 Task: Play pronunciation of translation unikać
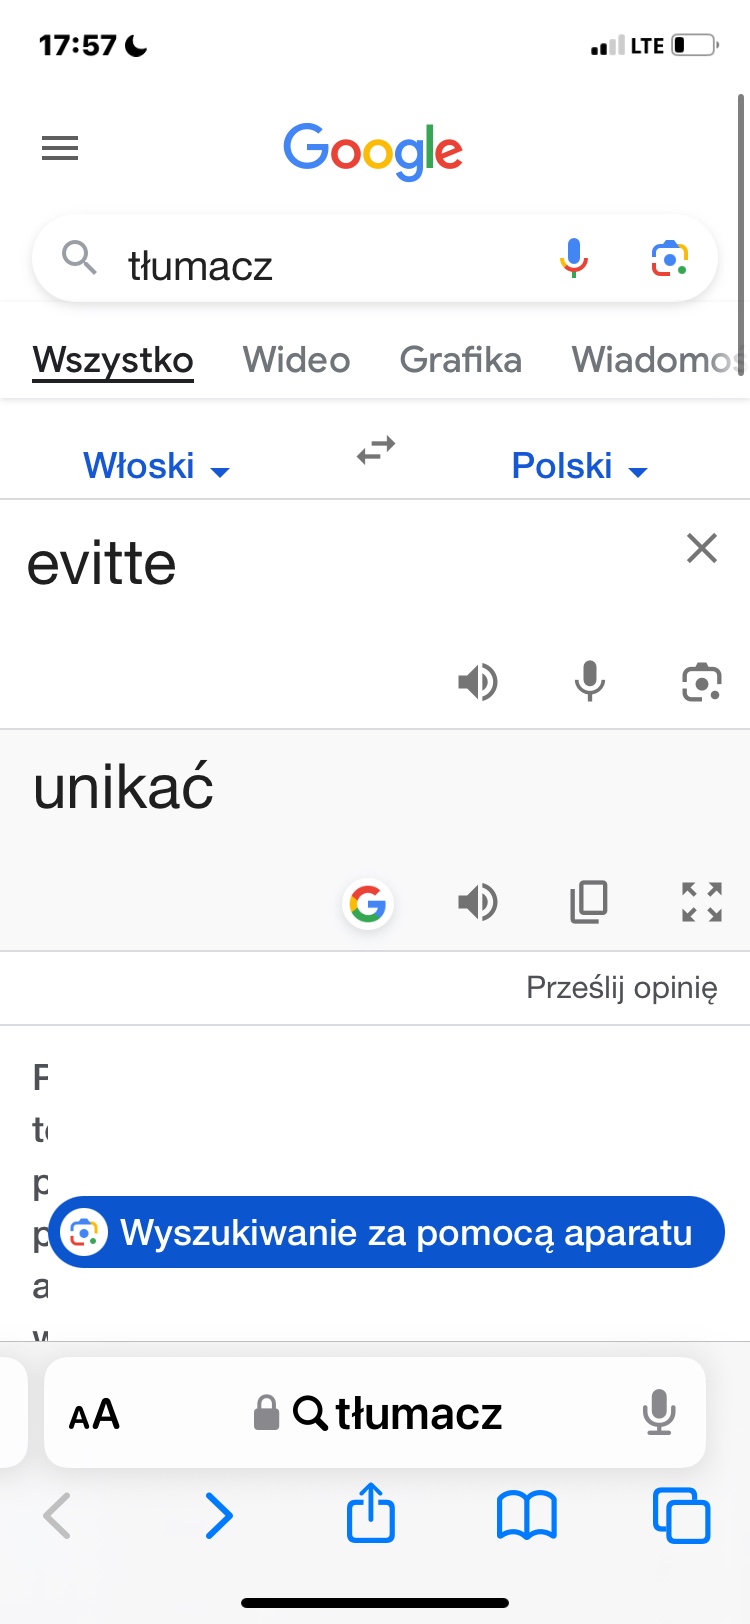click(x=477, y=902)
